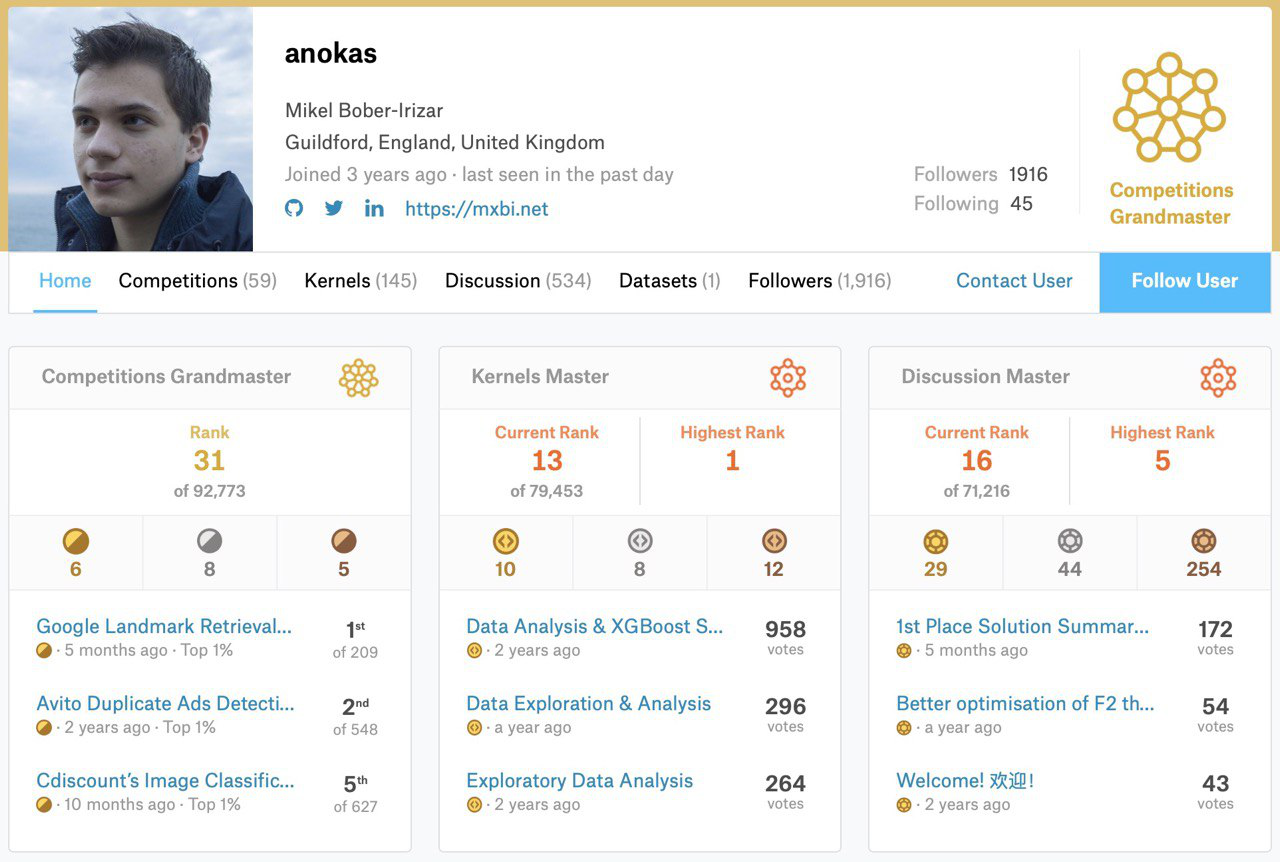Visit the https://mxbi.net website link

tap(476, 209)
